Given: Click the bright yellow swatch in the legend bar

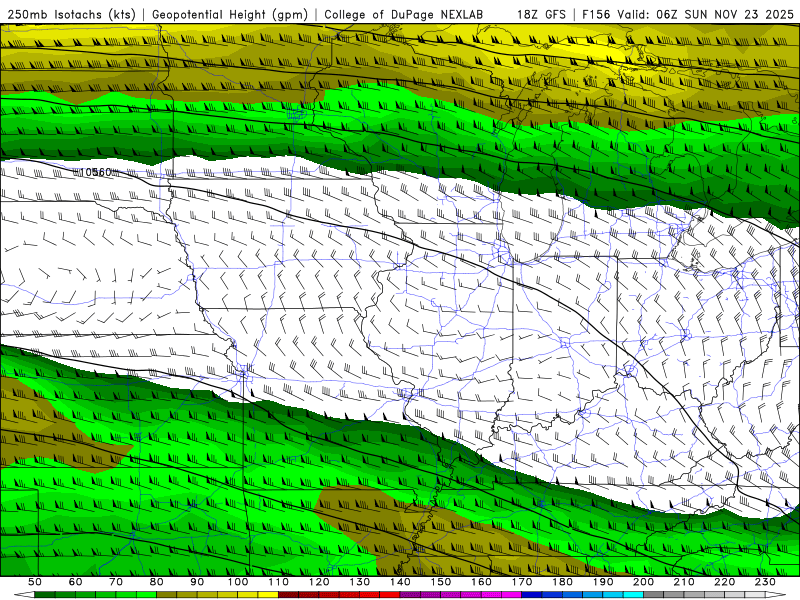Looking at the screenshot, I should pos(268,594).
